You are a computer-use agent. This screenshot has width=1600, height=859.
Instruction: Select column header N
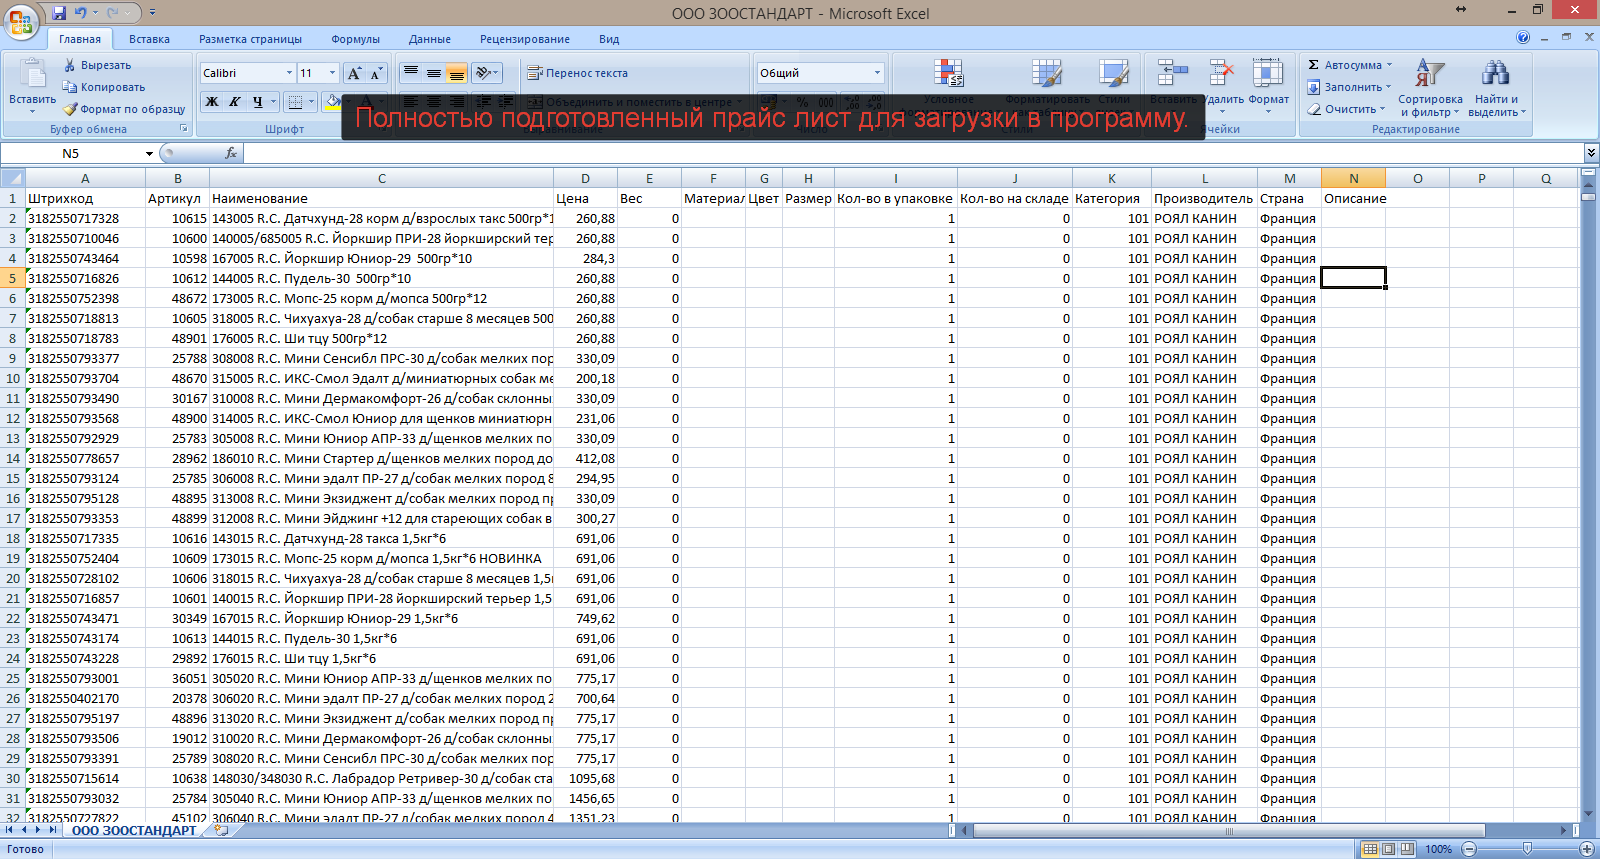(x=1353, y=178)
